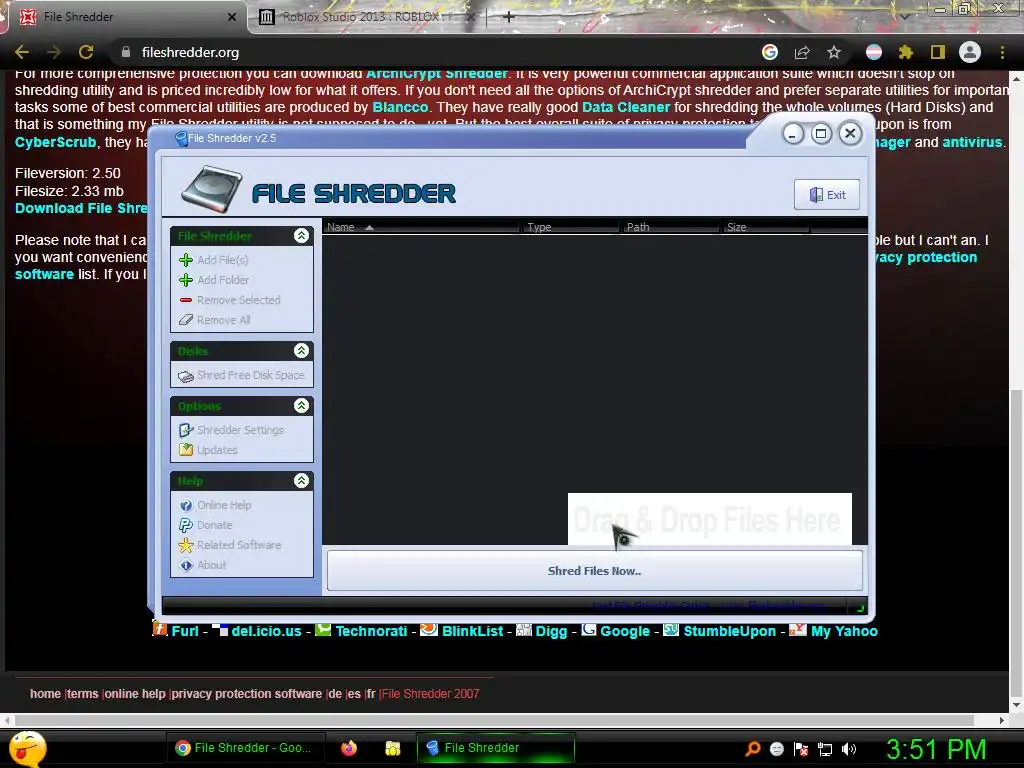
Task: Click the Shred Files Now button
Action: (594, 571)
